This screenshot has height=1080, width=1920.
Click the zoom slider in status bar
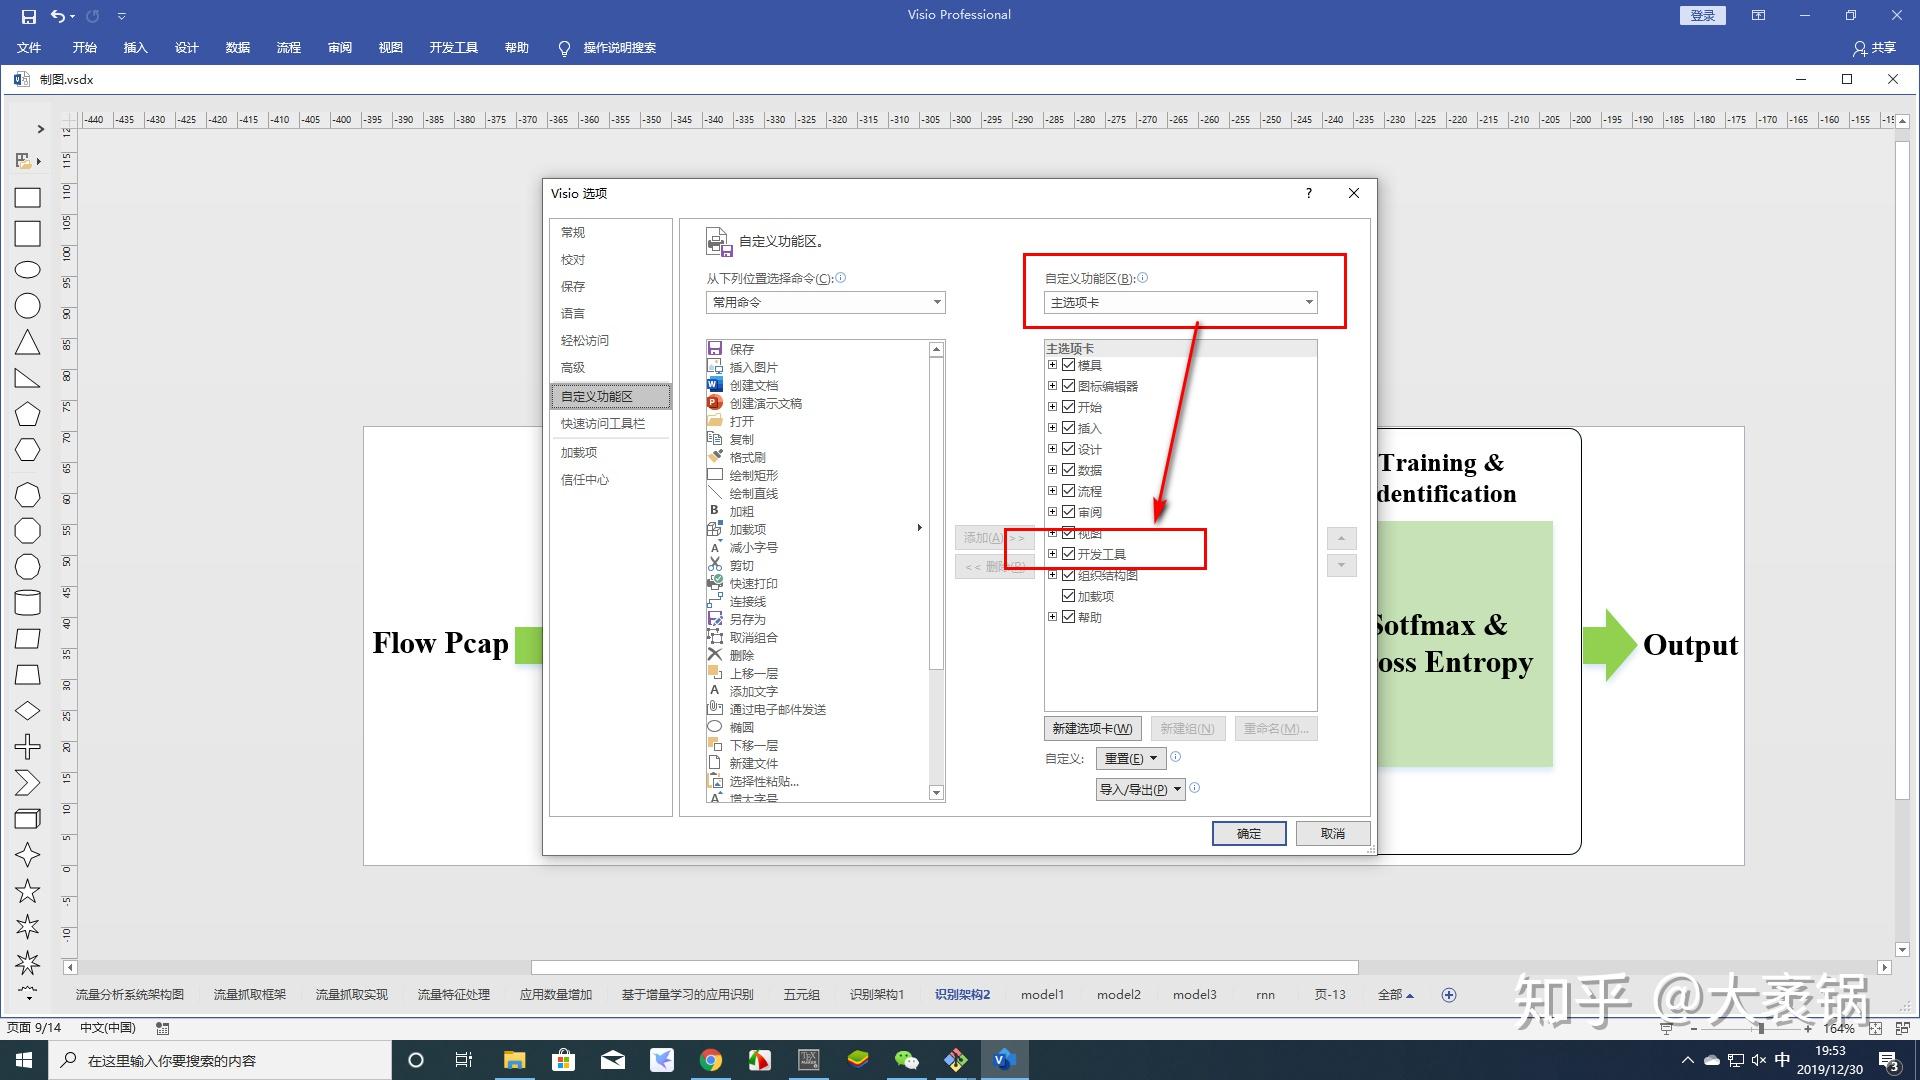pyautogui.click(x=1760, y=1028)
